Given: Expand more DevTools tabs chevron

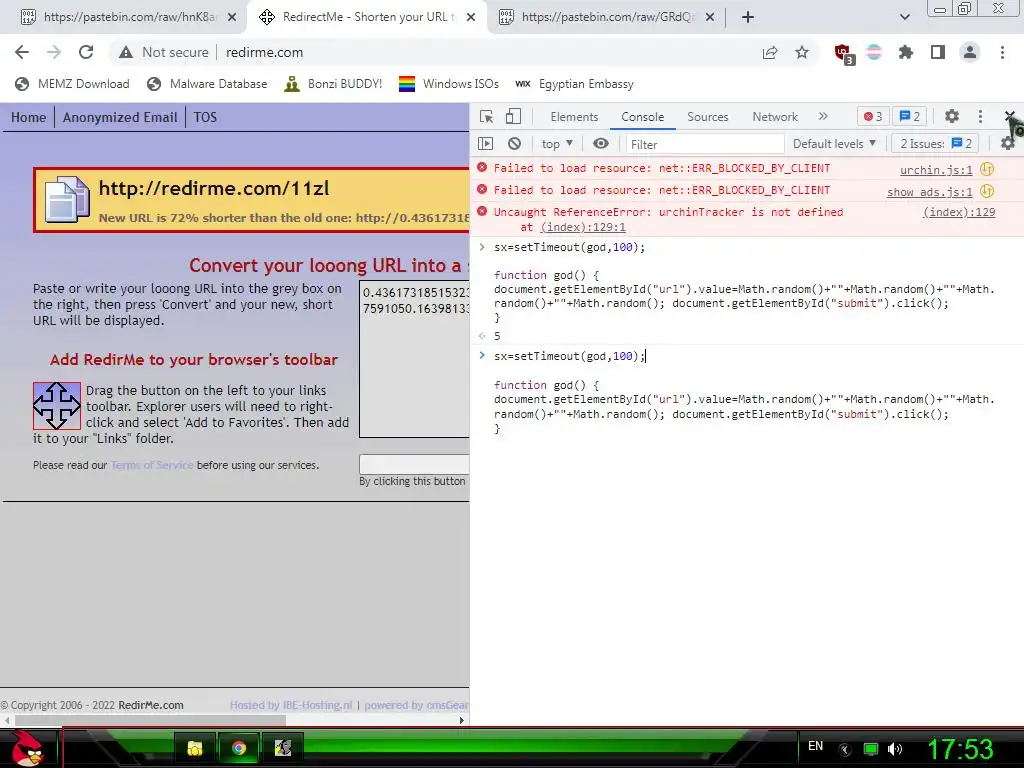Looking at the screenshot, I should [823, 116].
